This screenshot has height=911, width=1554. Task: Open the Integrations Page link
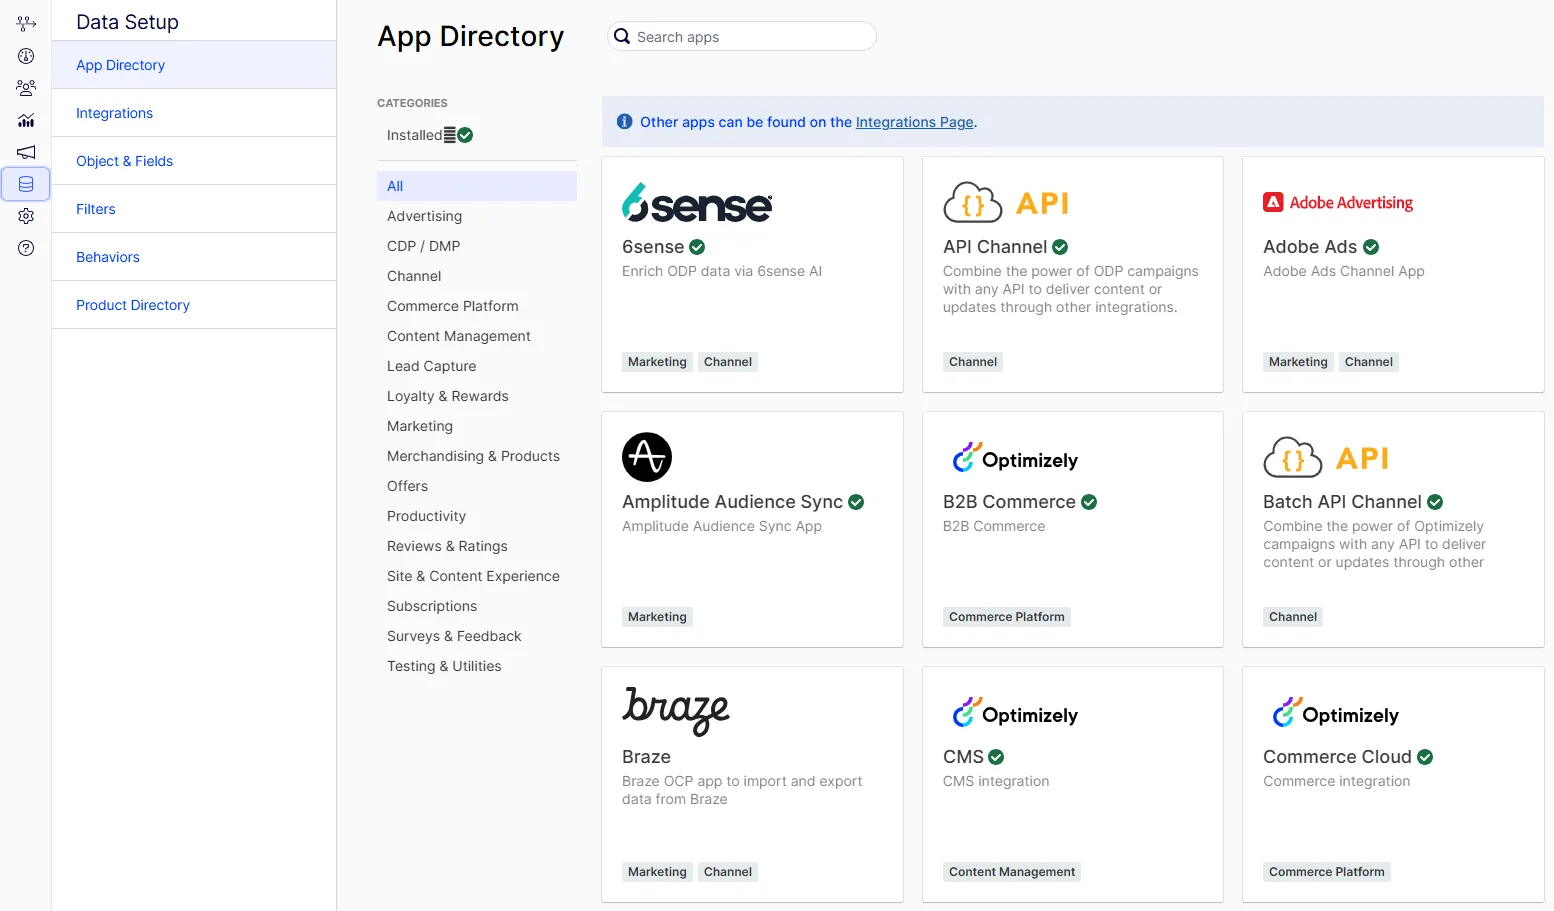pyautogui.click(x=915, y=122)
